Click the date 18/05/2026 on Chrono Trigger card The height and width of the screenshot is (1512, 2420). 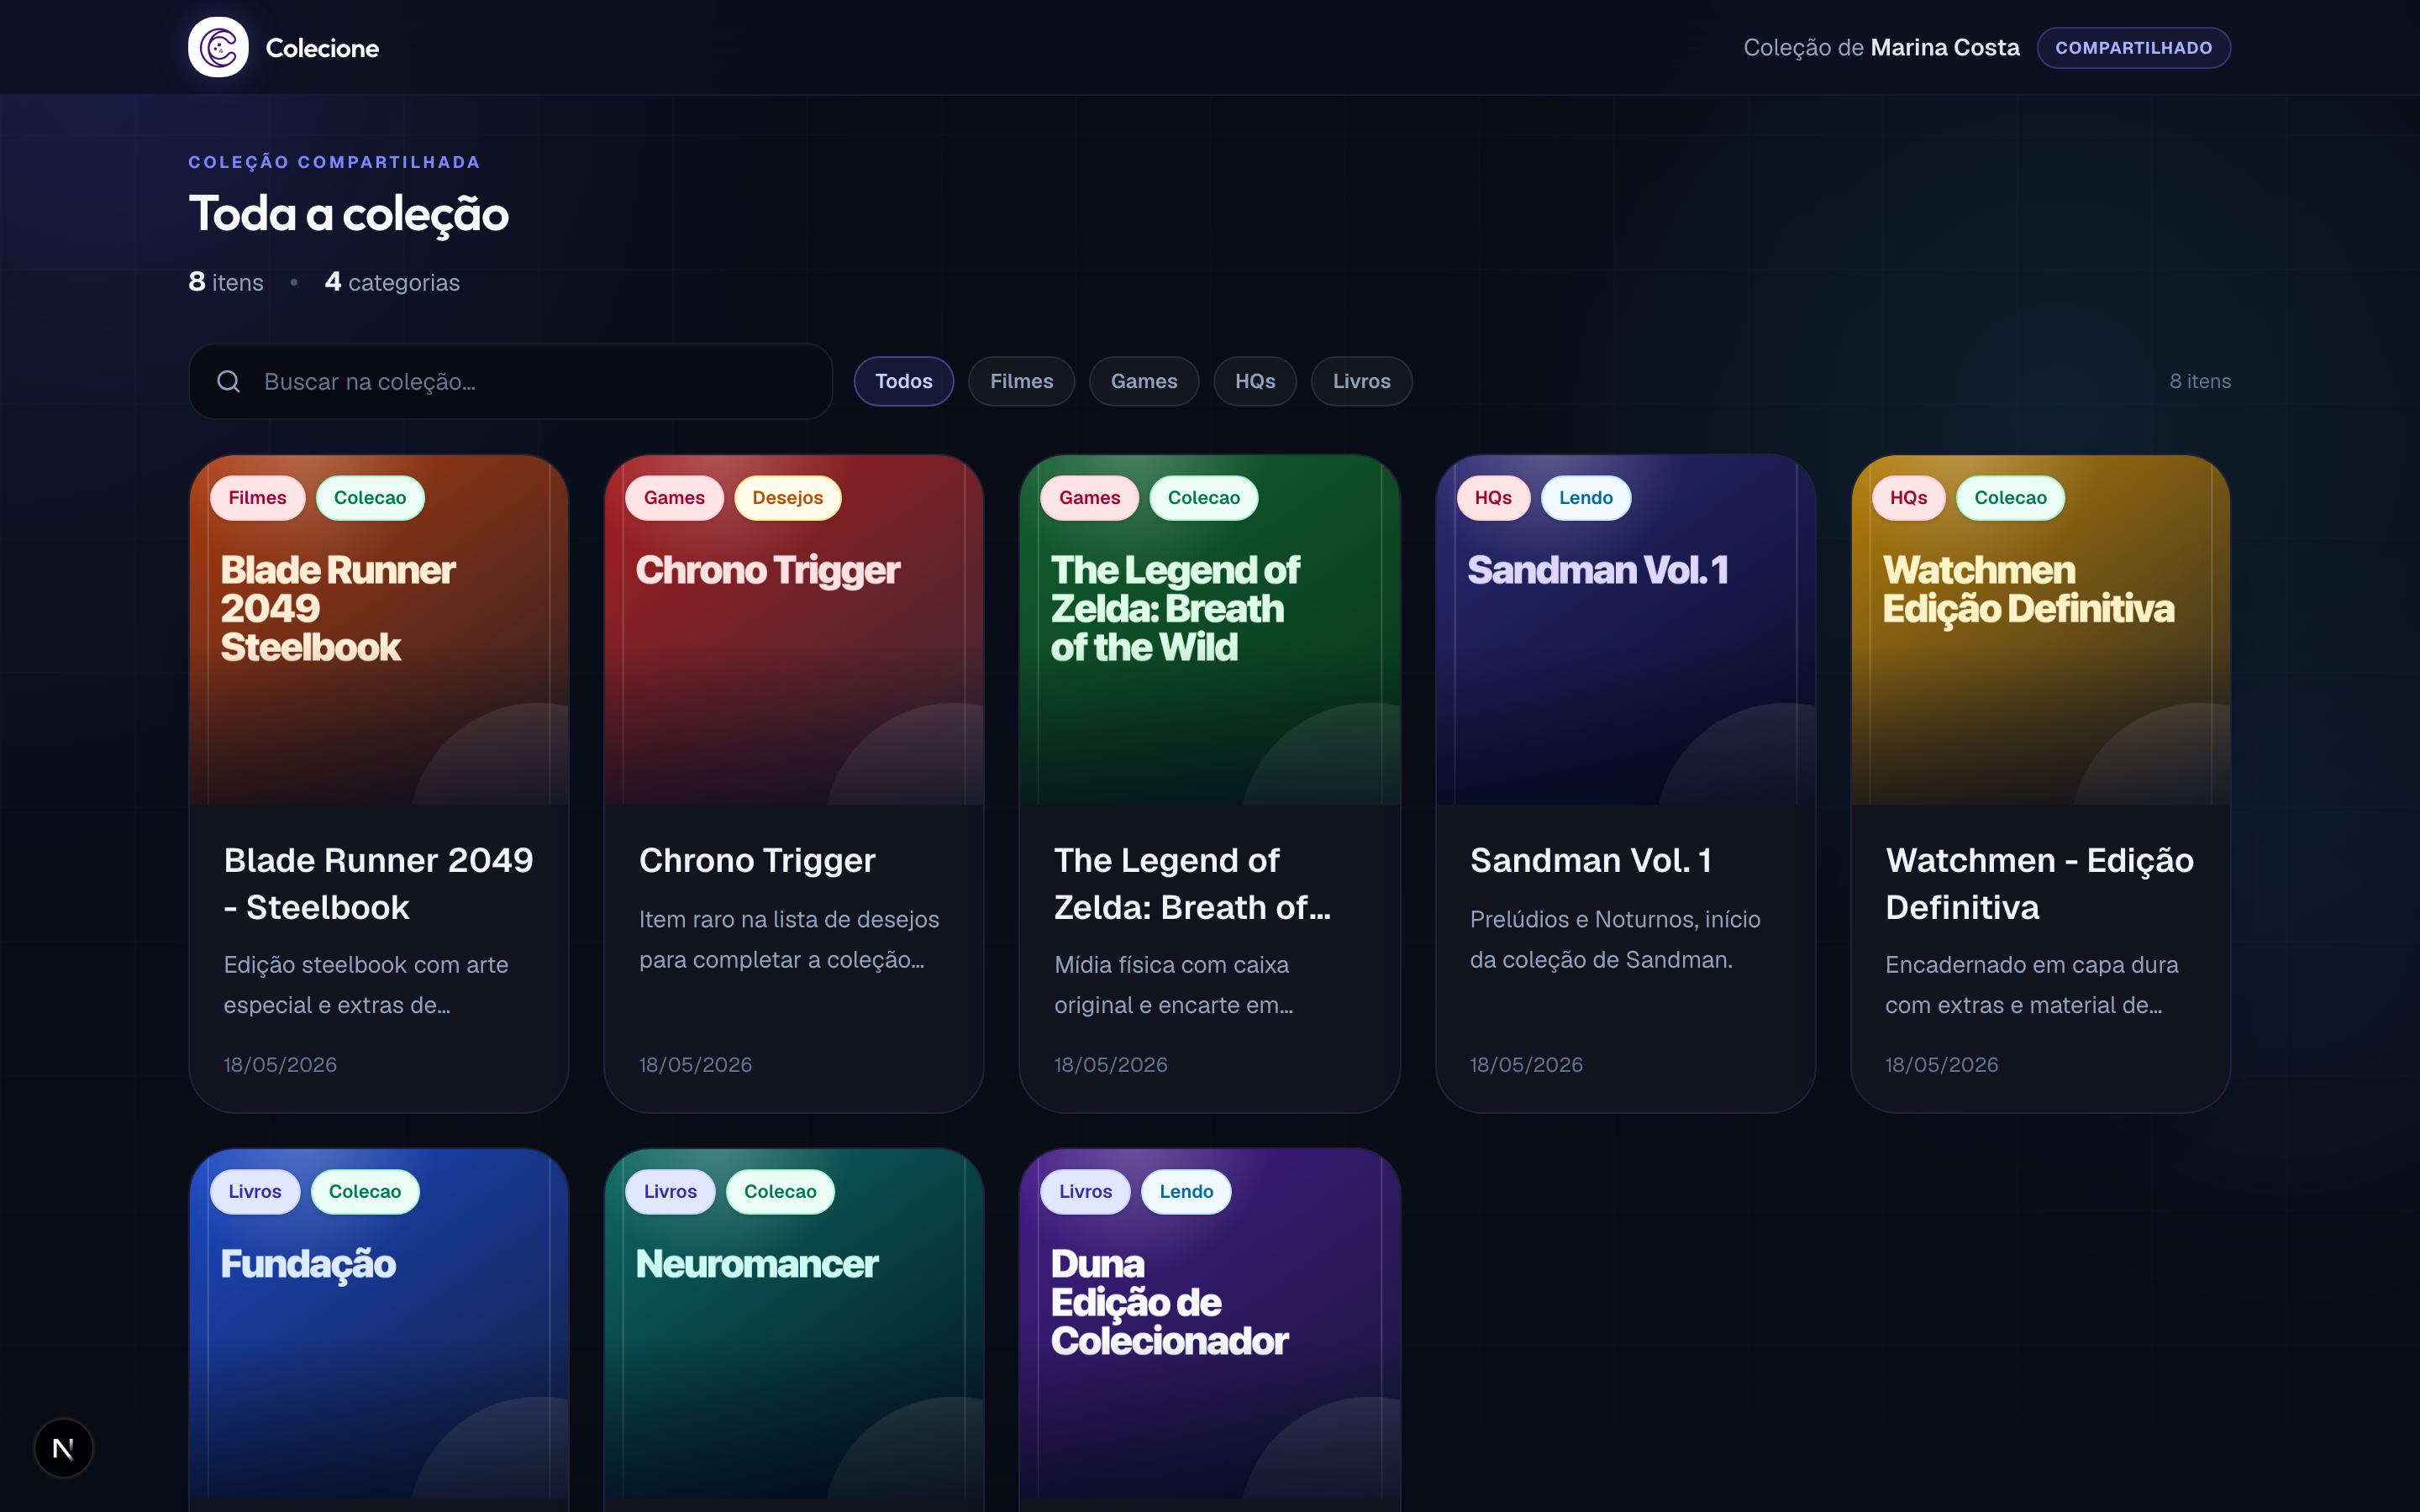pos(695,1065)
